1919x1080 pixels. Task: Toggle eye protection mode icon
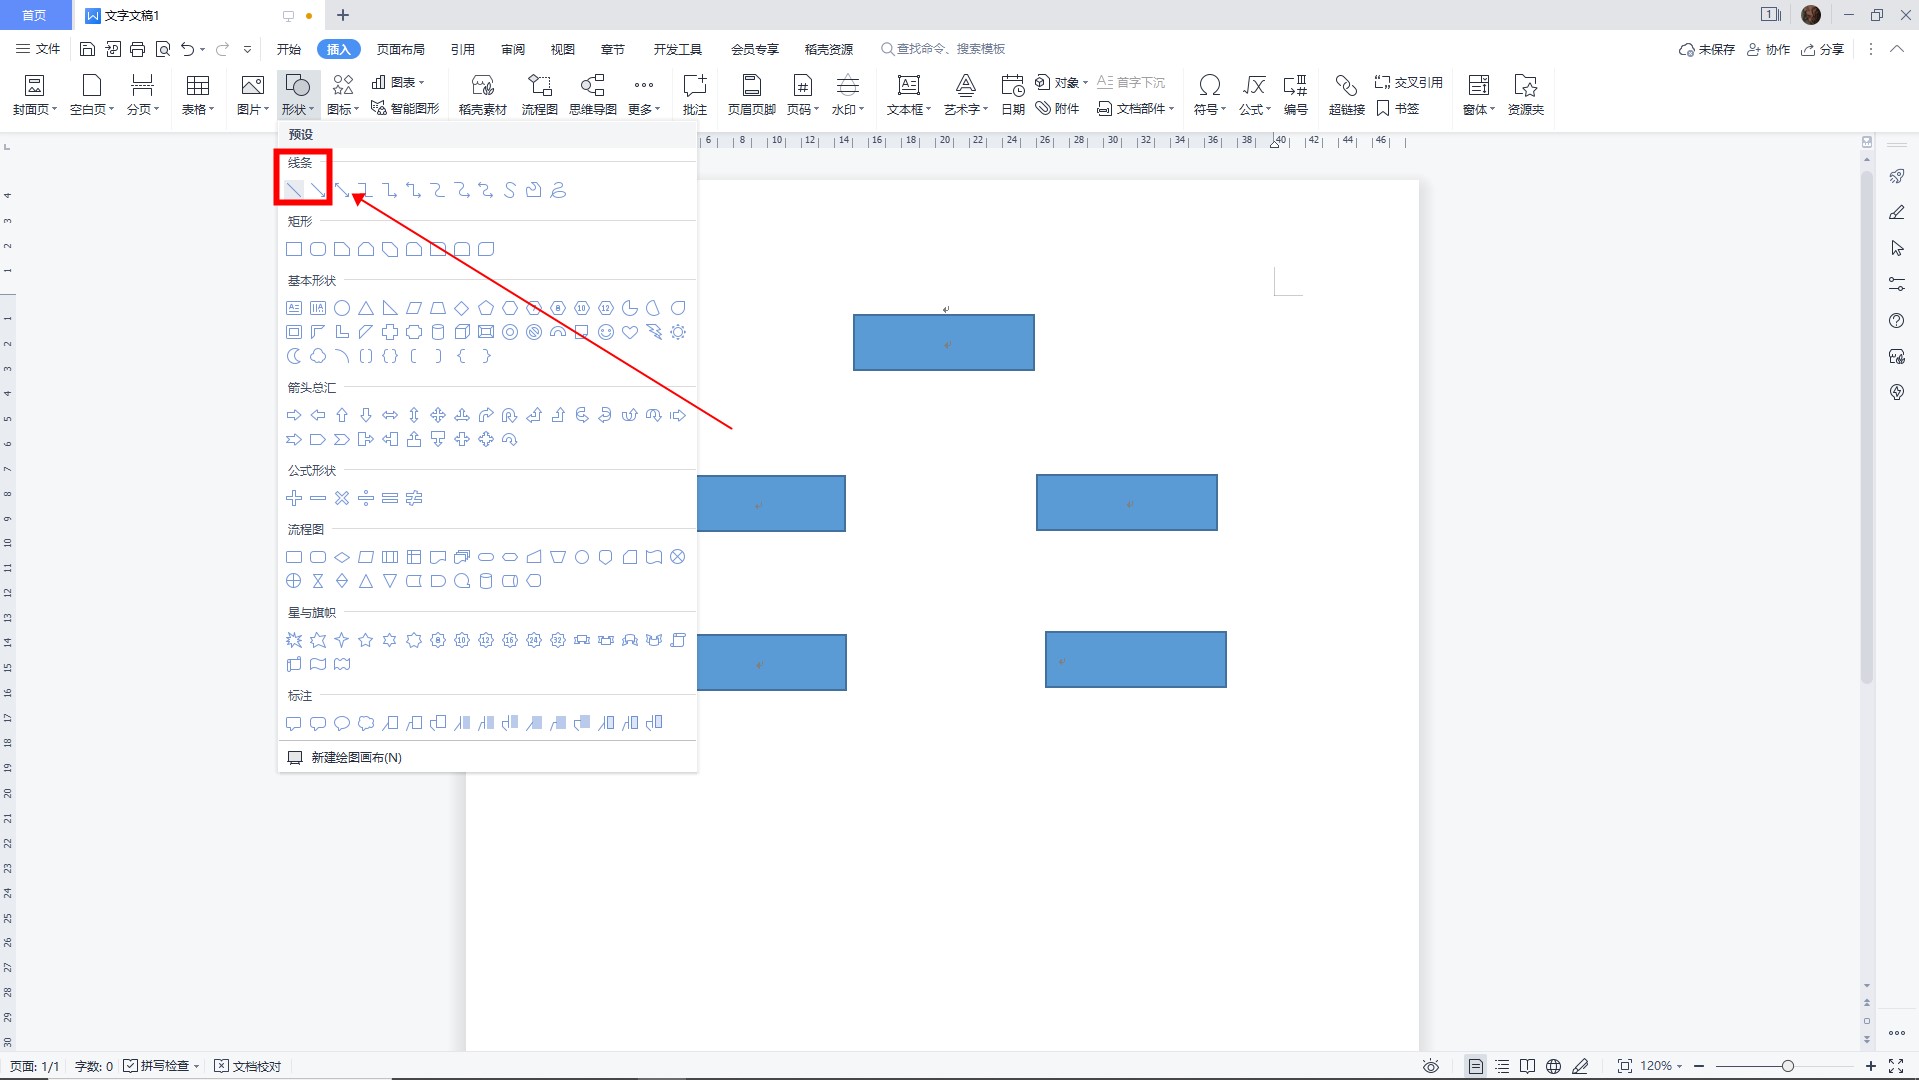pyautogui.click(x=1431, y=1066)
